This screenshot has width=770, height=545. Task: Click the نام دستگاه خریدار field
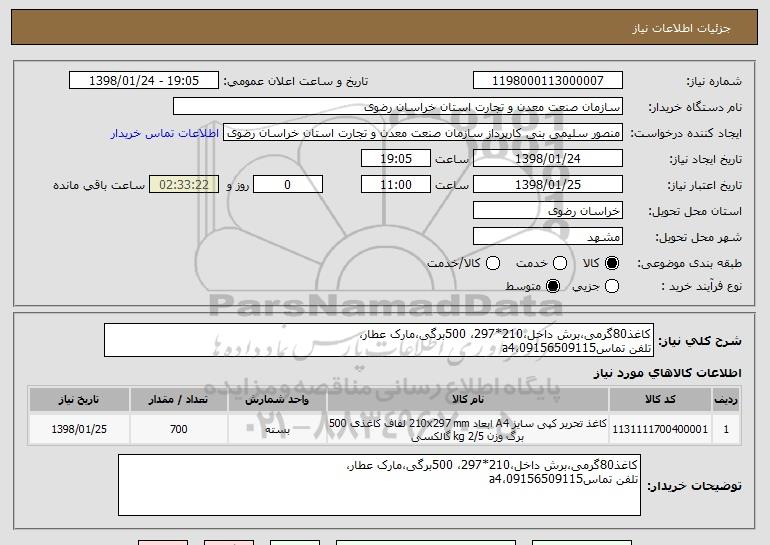[x=398, y=107]
